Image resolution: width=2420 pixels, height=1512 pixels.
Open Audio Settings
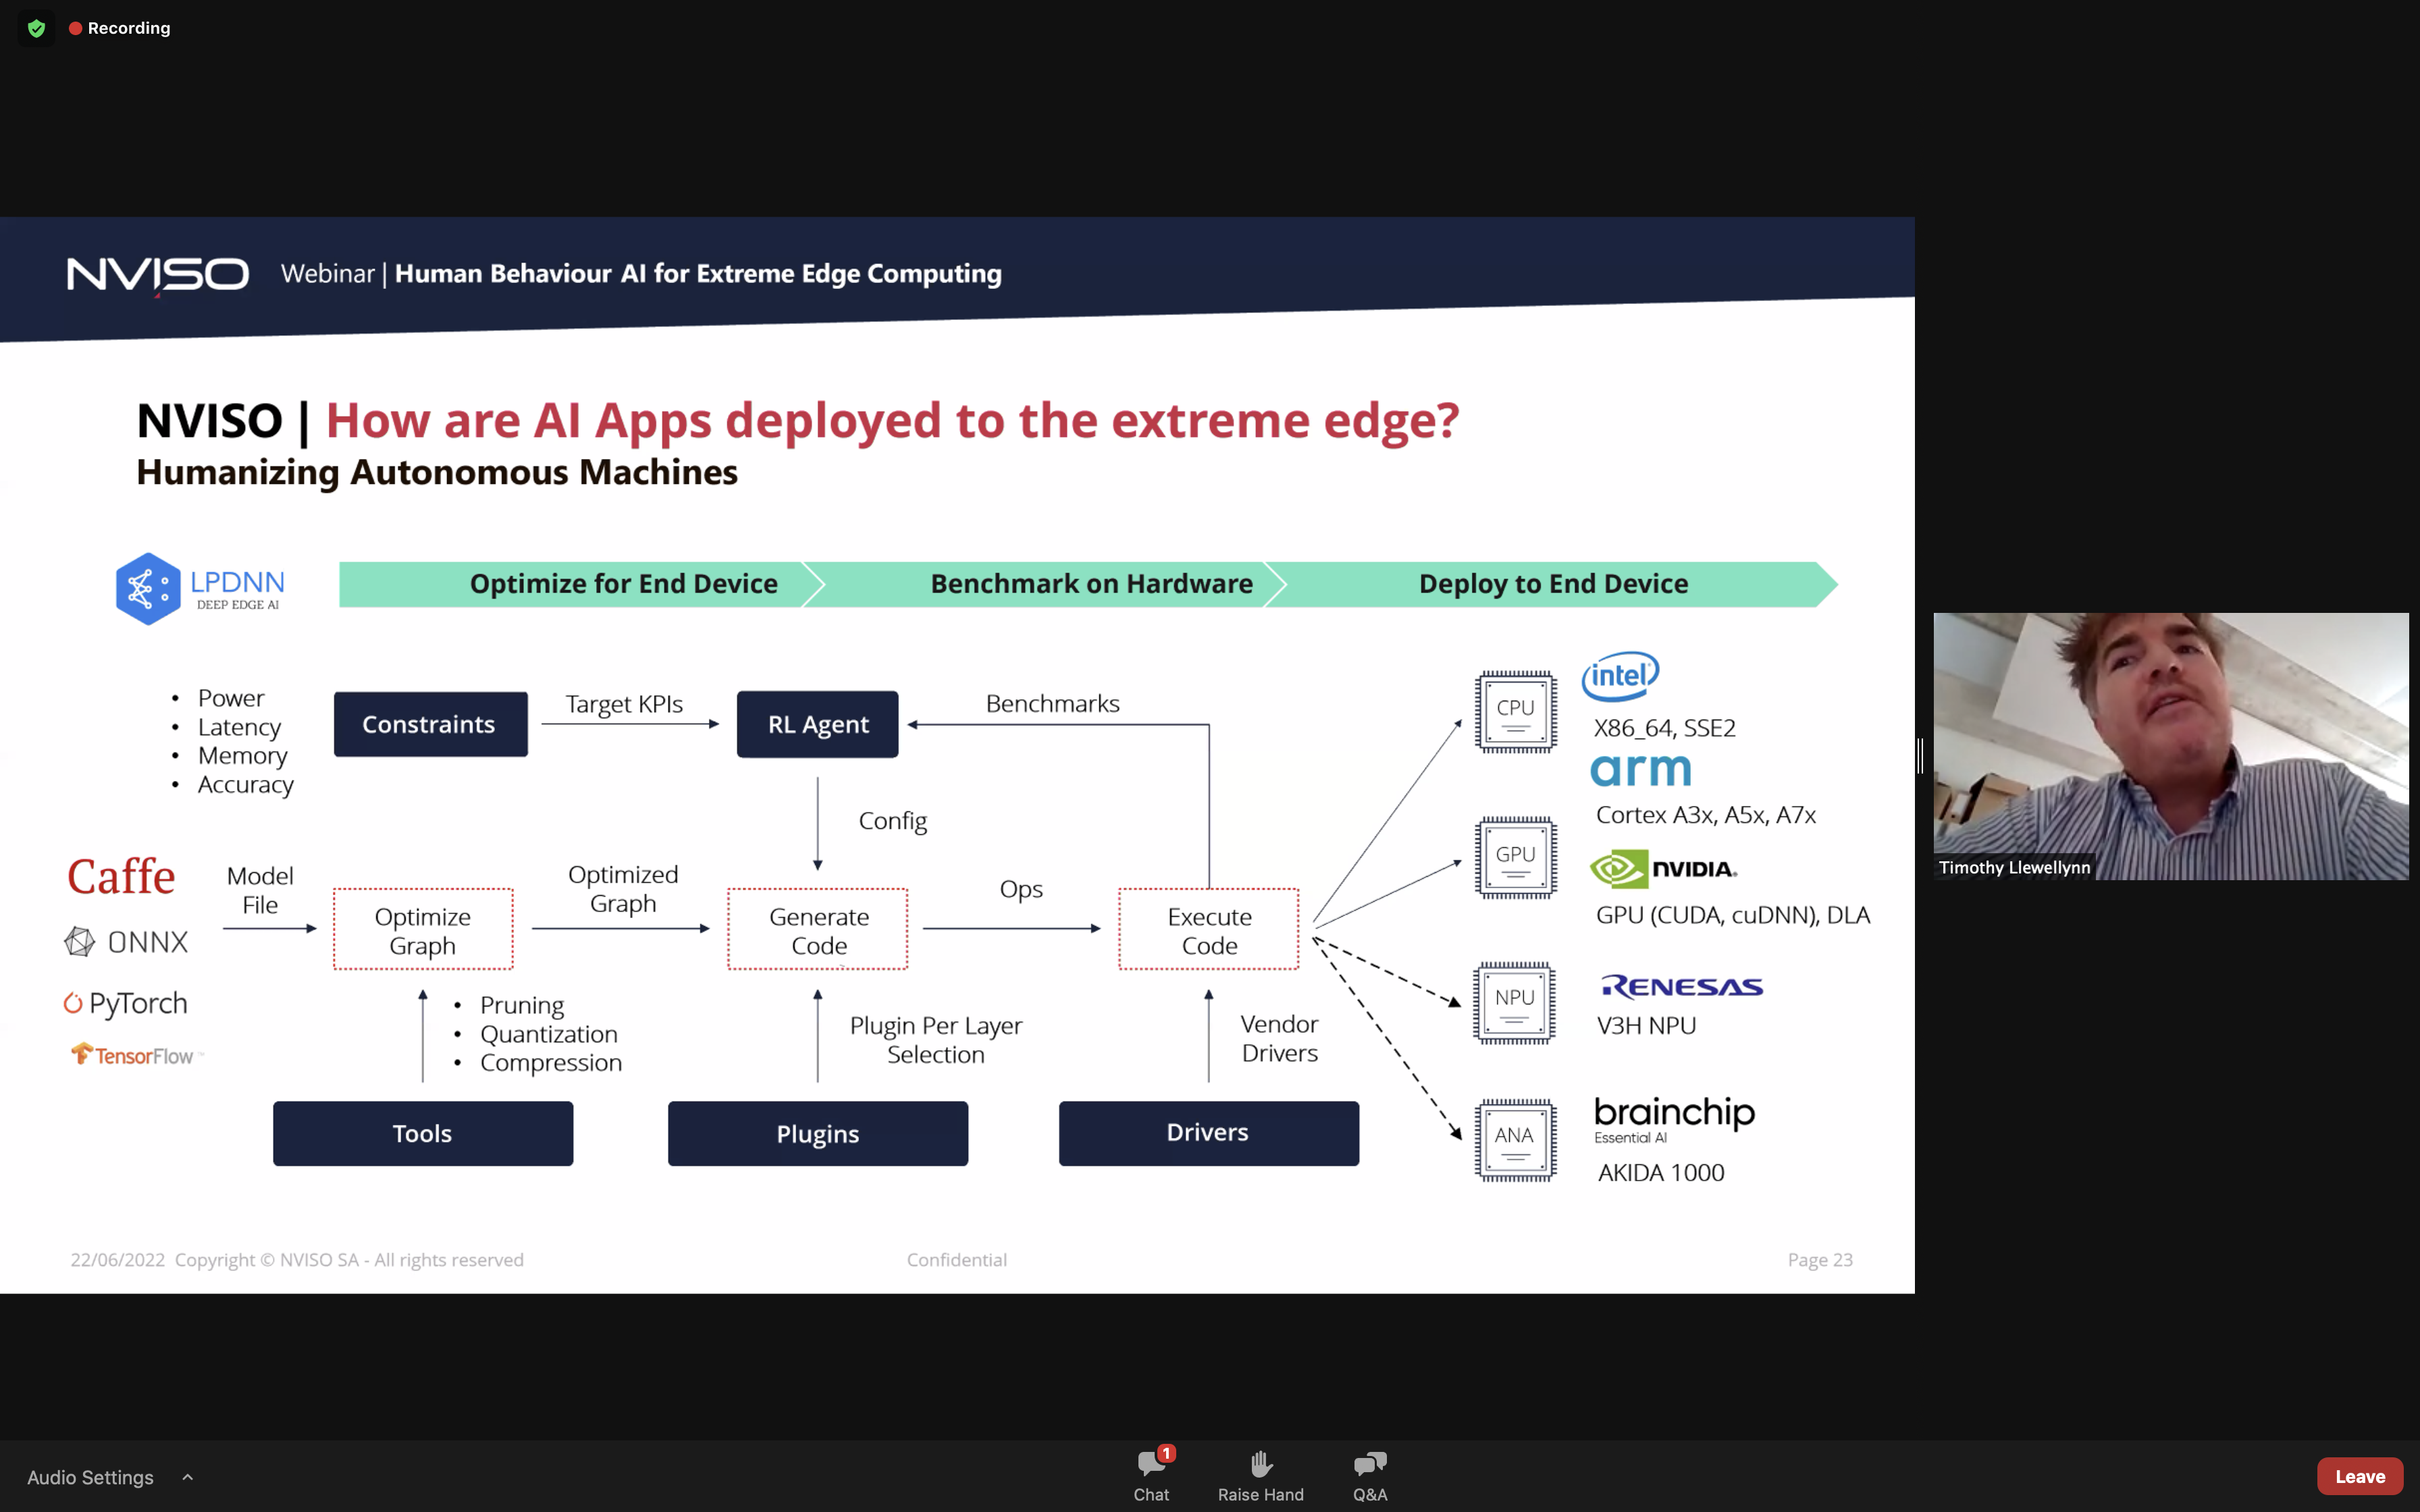click(90, 1477)
